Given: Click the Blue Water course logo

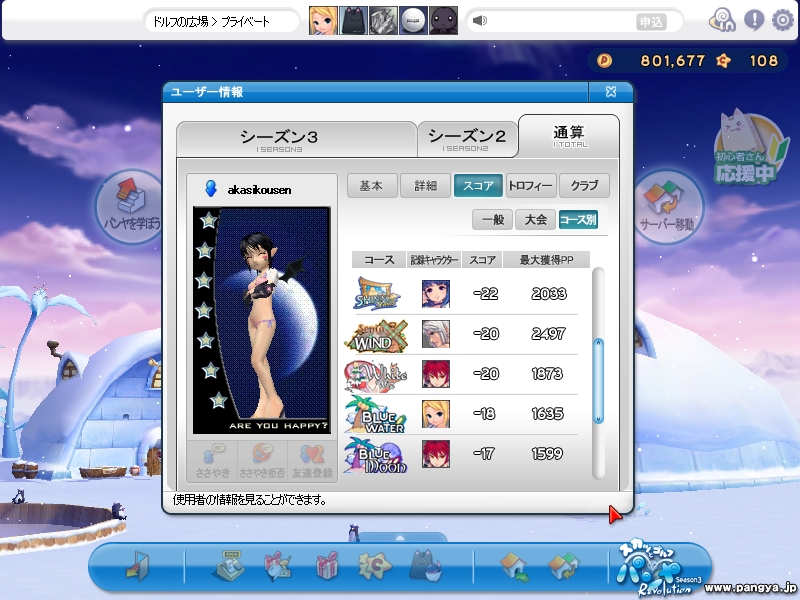Looking at the screenshot, I should click(376, 414).
